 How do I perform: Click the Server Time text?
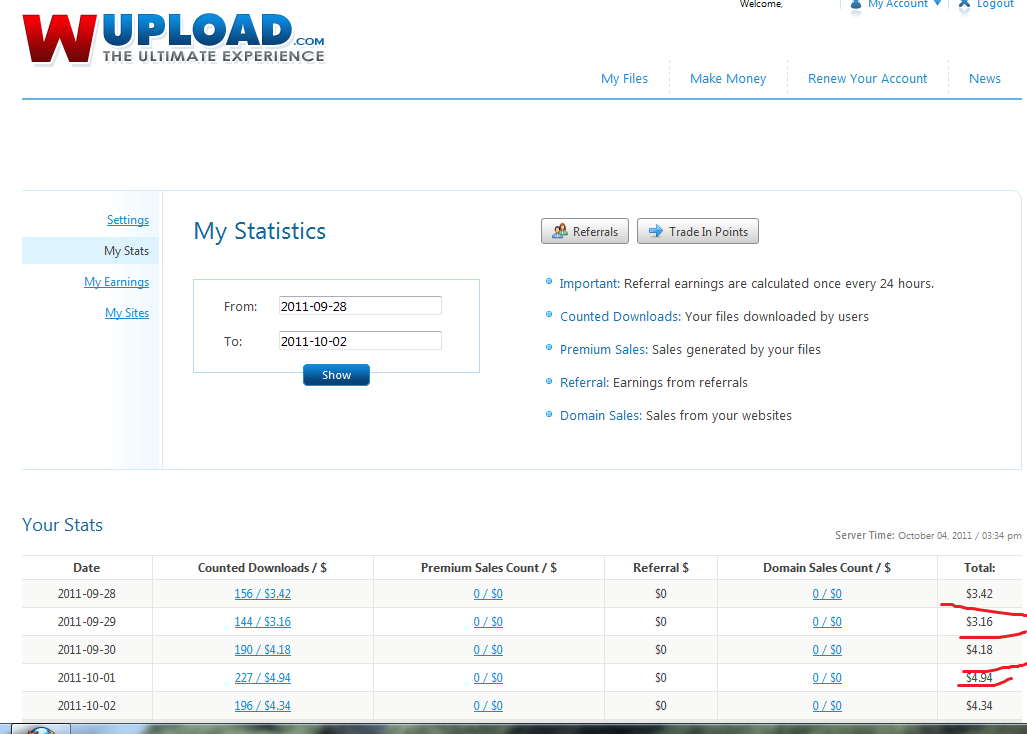928,536
